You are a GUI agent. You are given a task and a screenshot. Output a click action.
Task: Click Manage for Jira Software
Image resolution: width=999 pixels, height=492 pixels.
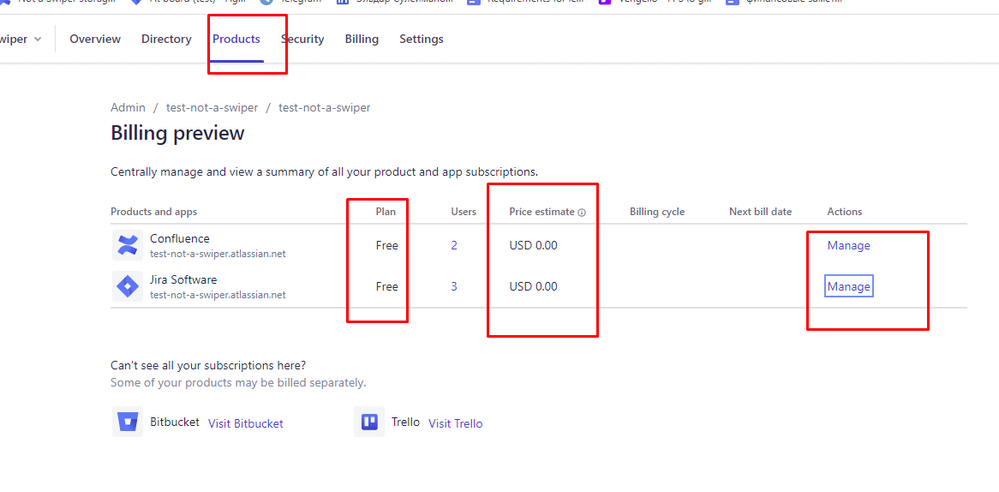(849, 287)
